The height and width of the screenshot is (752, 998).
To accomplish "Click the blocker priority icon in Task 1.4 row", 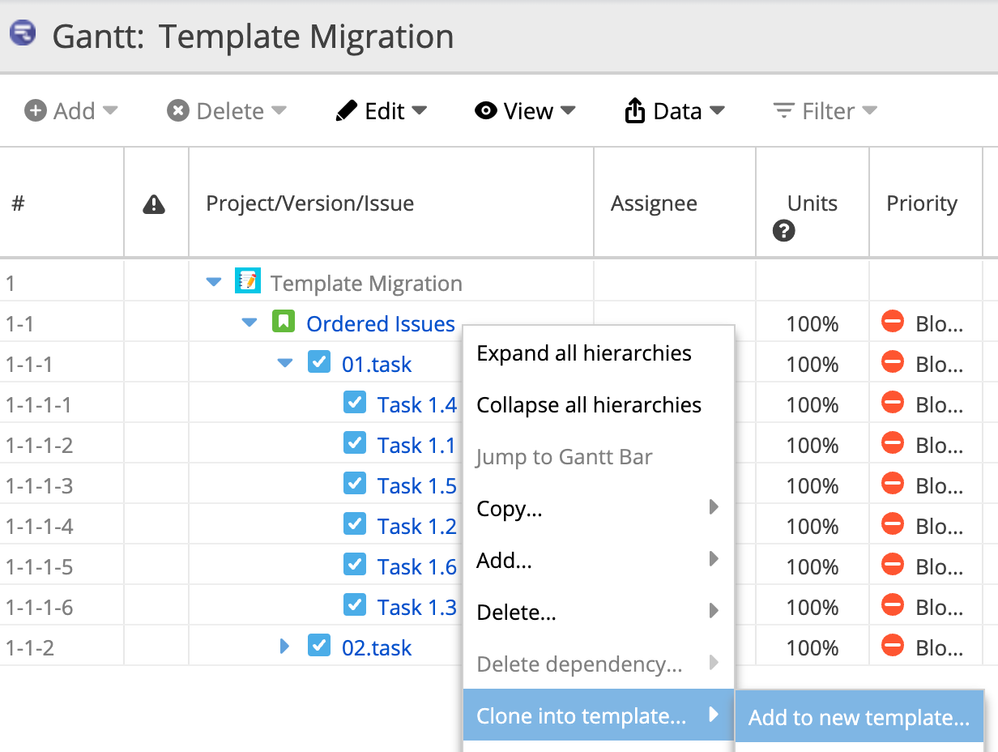I will pos(892,402).
